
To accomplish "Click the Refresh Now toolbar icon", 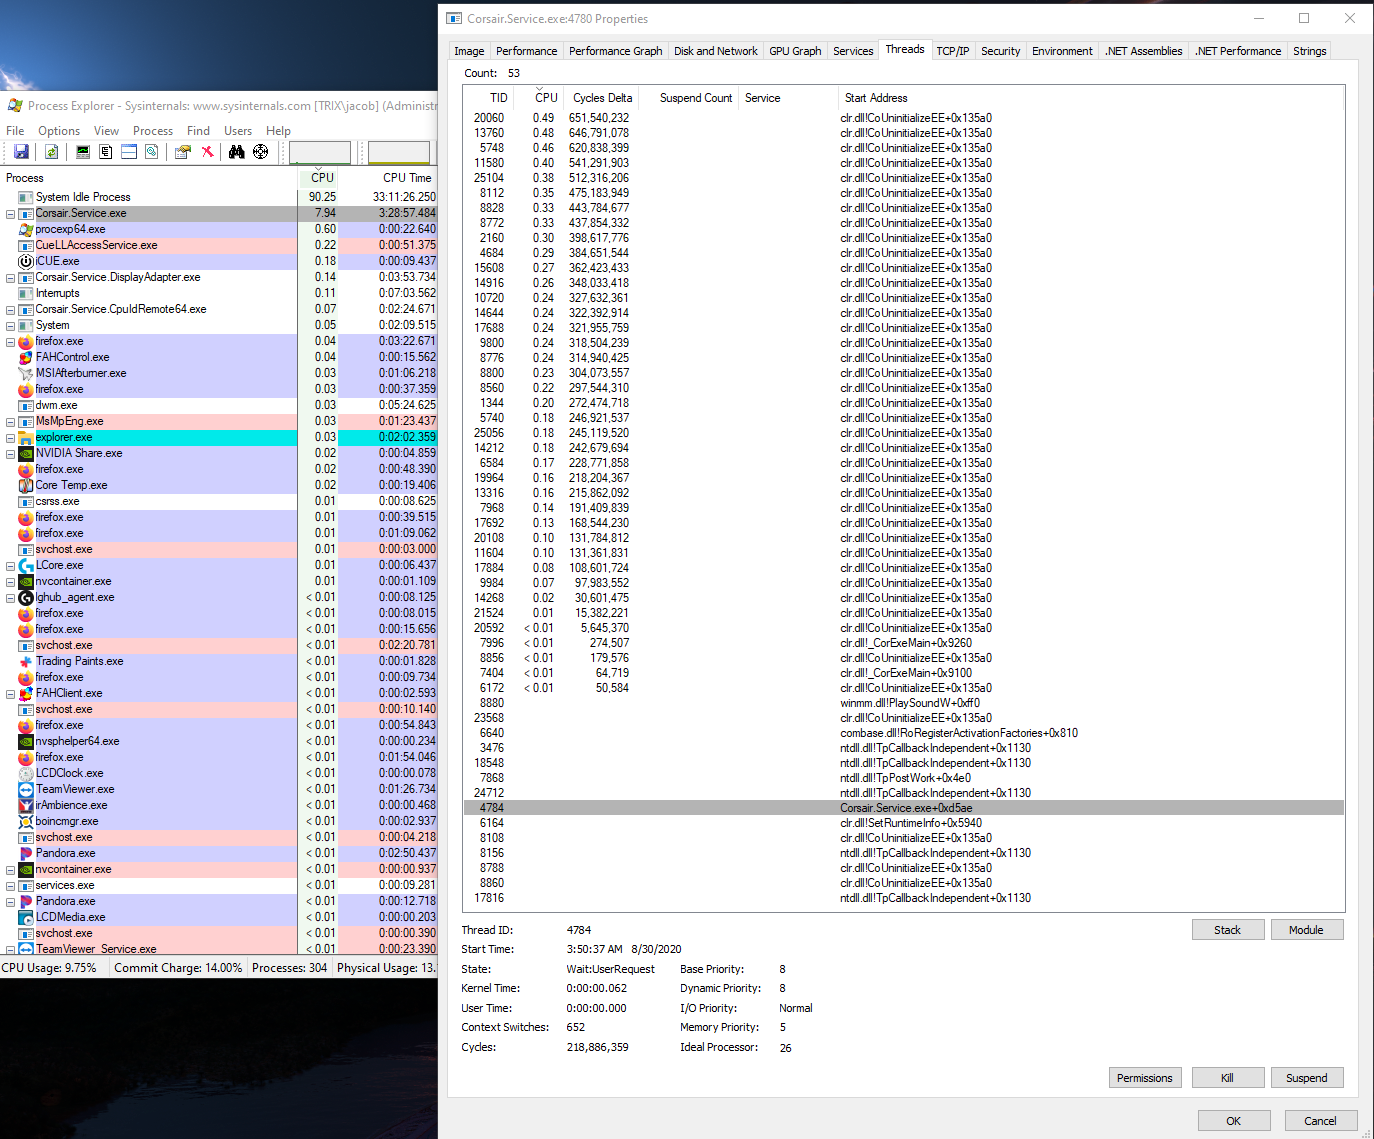I will [51, 152].
